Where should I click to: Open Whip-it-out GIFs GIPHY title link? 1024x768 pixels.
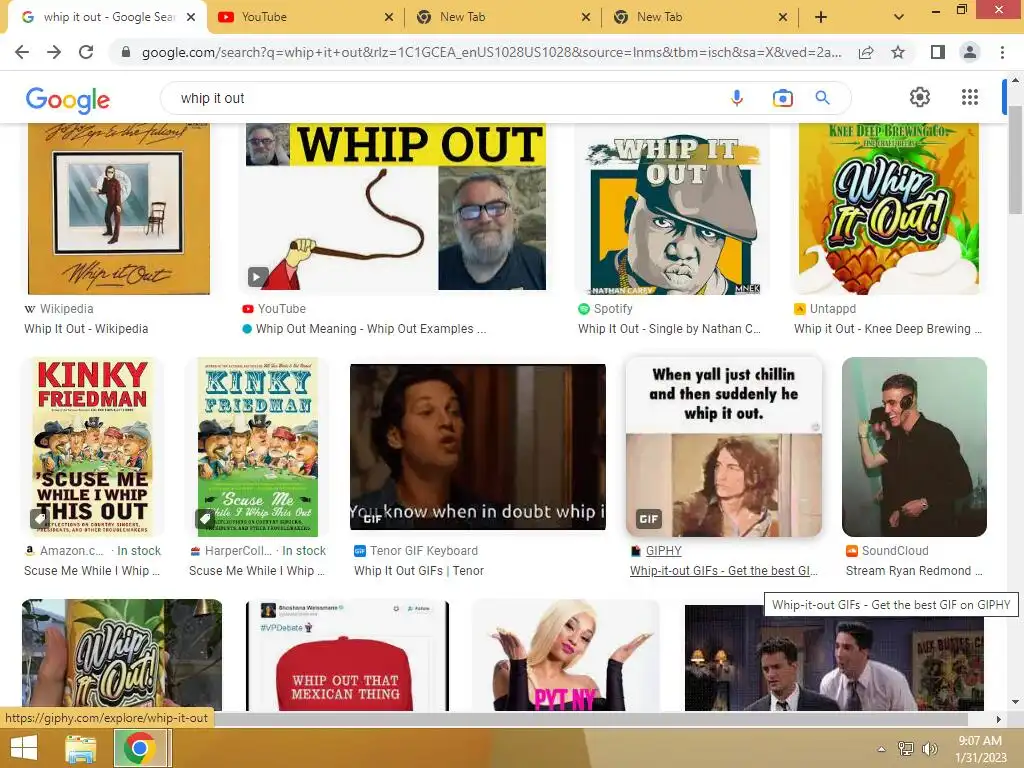pyautogui.click(x=724, y=570)
